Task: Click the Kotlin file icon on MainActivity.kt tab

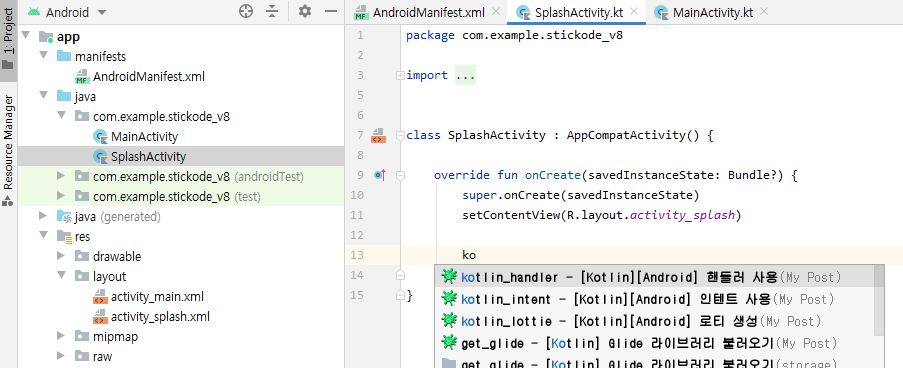Action: (x=662, y=12)
